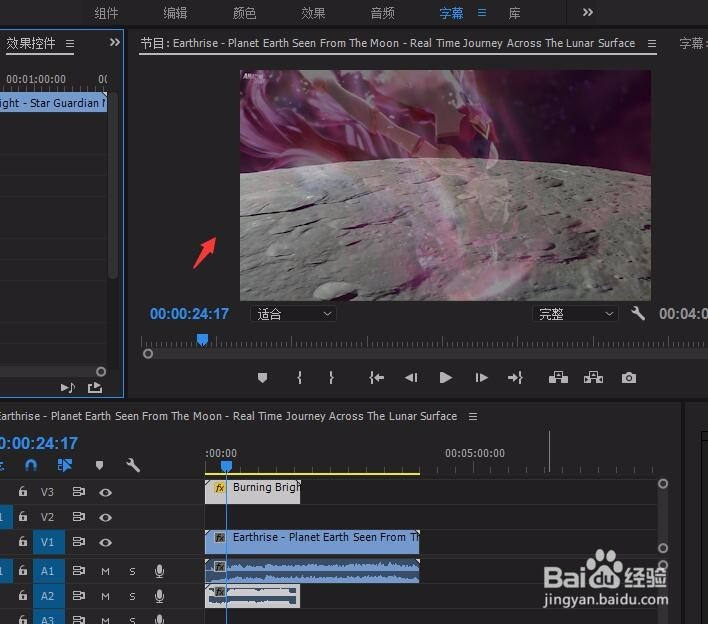708x624 pixels.
Task: Hide V2 track output eye
Action: (x=105, y=517)
